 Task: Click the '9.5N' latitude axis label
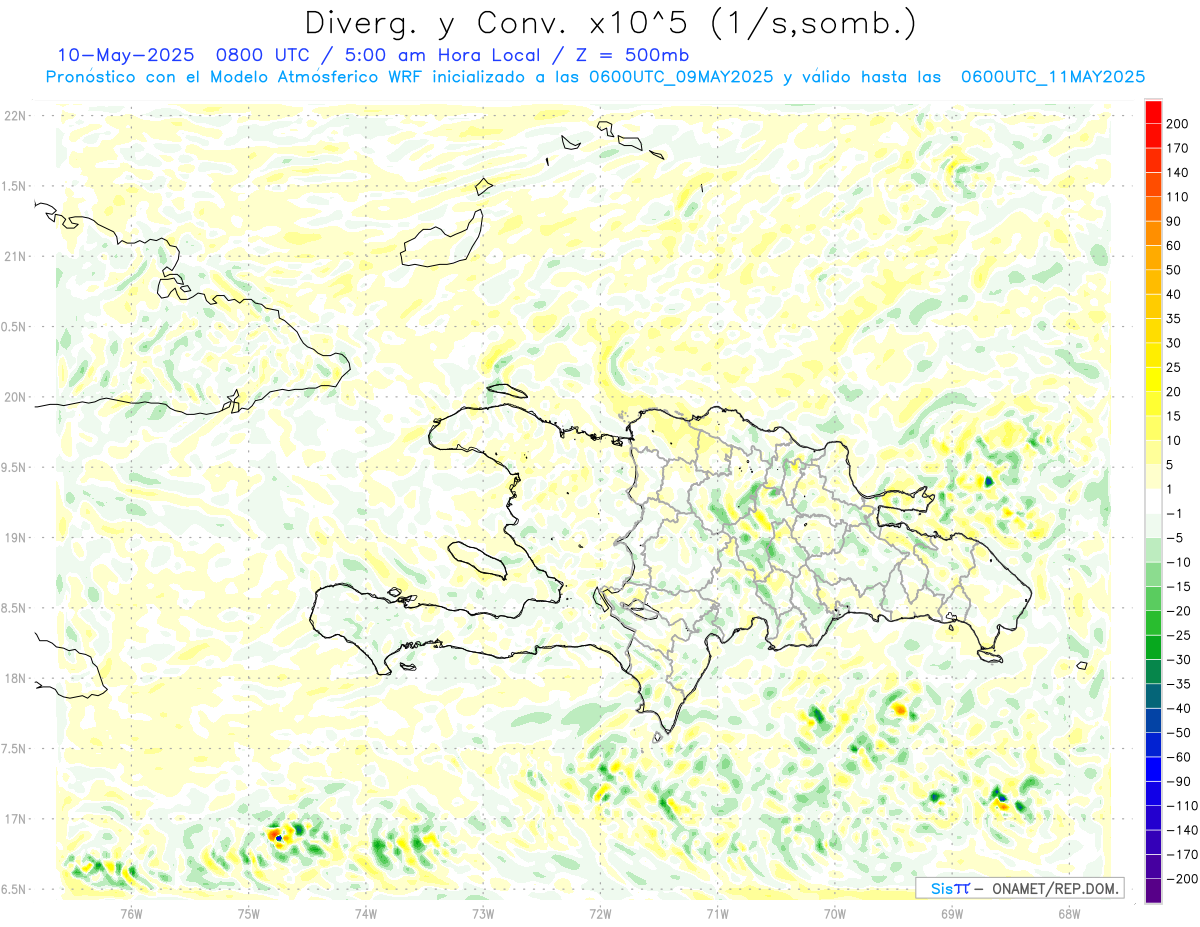coord(14,468)
